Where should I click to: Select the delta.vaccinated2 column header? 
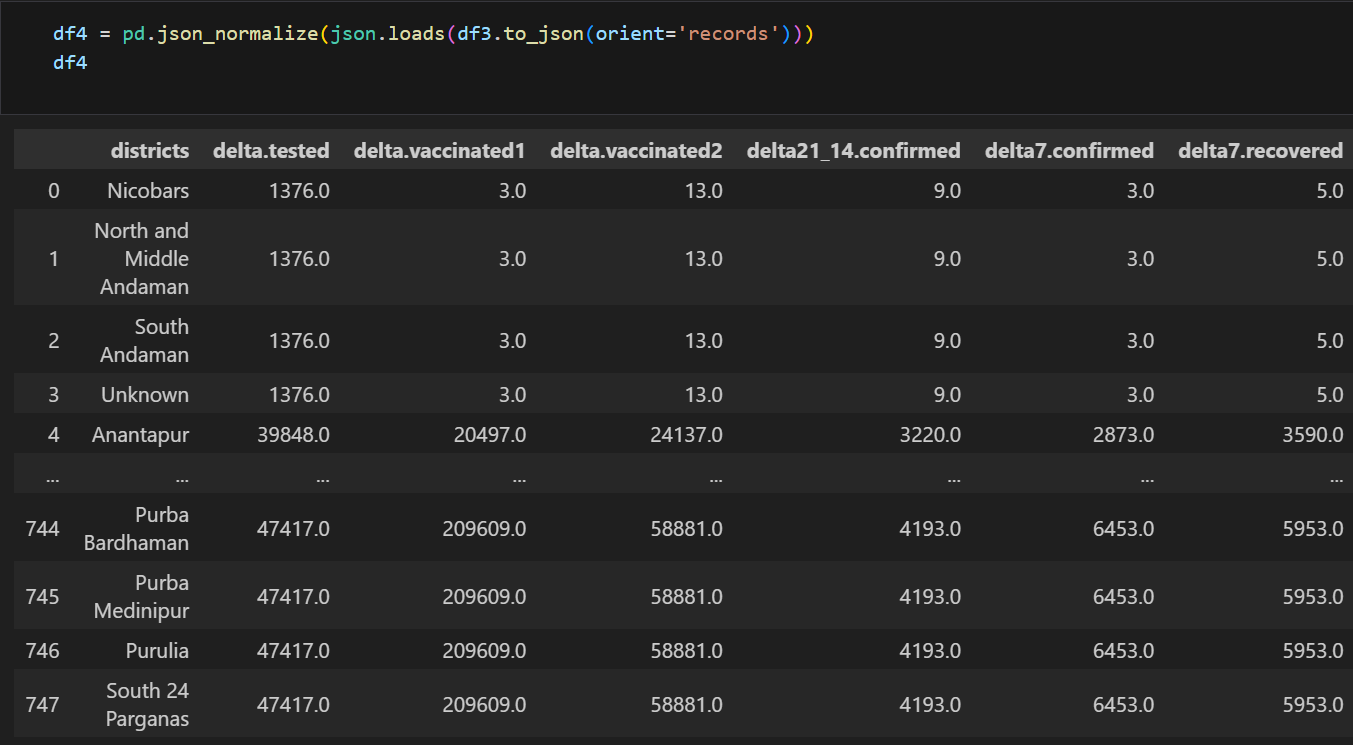click(x=637, y=150)
